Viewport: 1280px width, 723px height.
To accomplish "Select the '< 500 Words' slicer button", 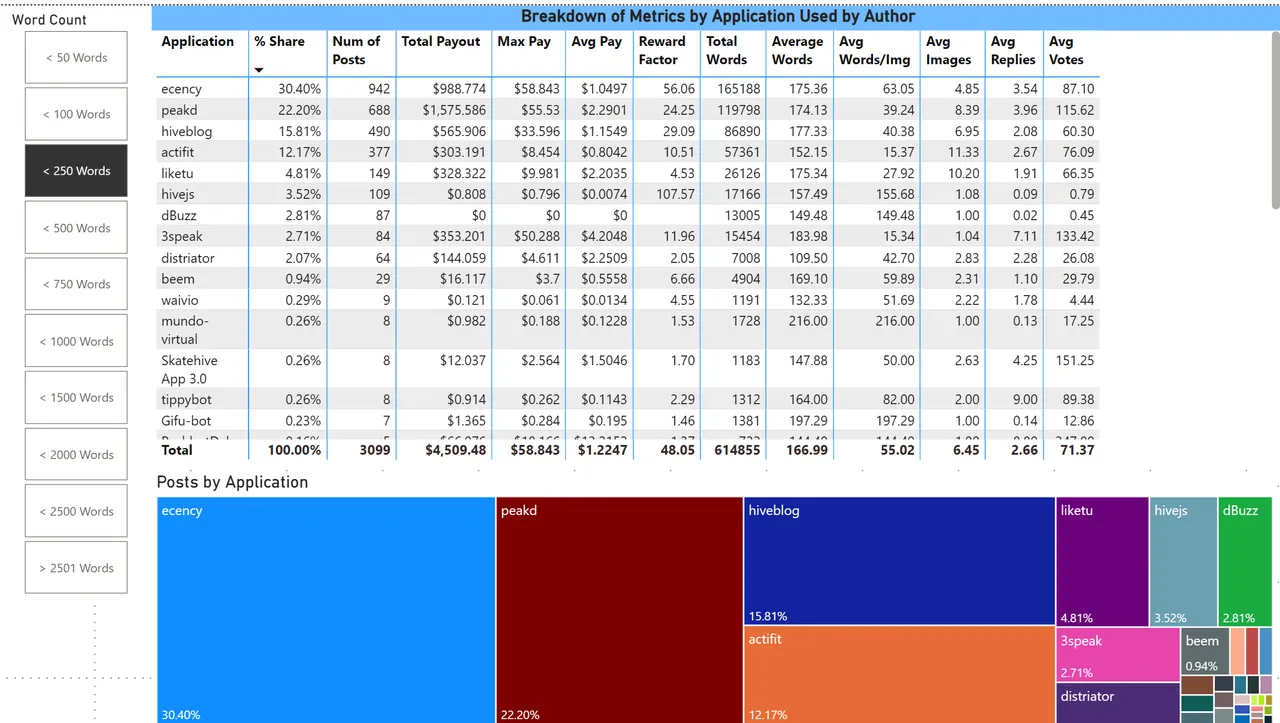I will coord(76,228).
